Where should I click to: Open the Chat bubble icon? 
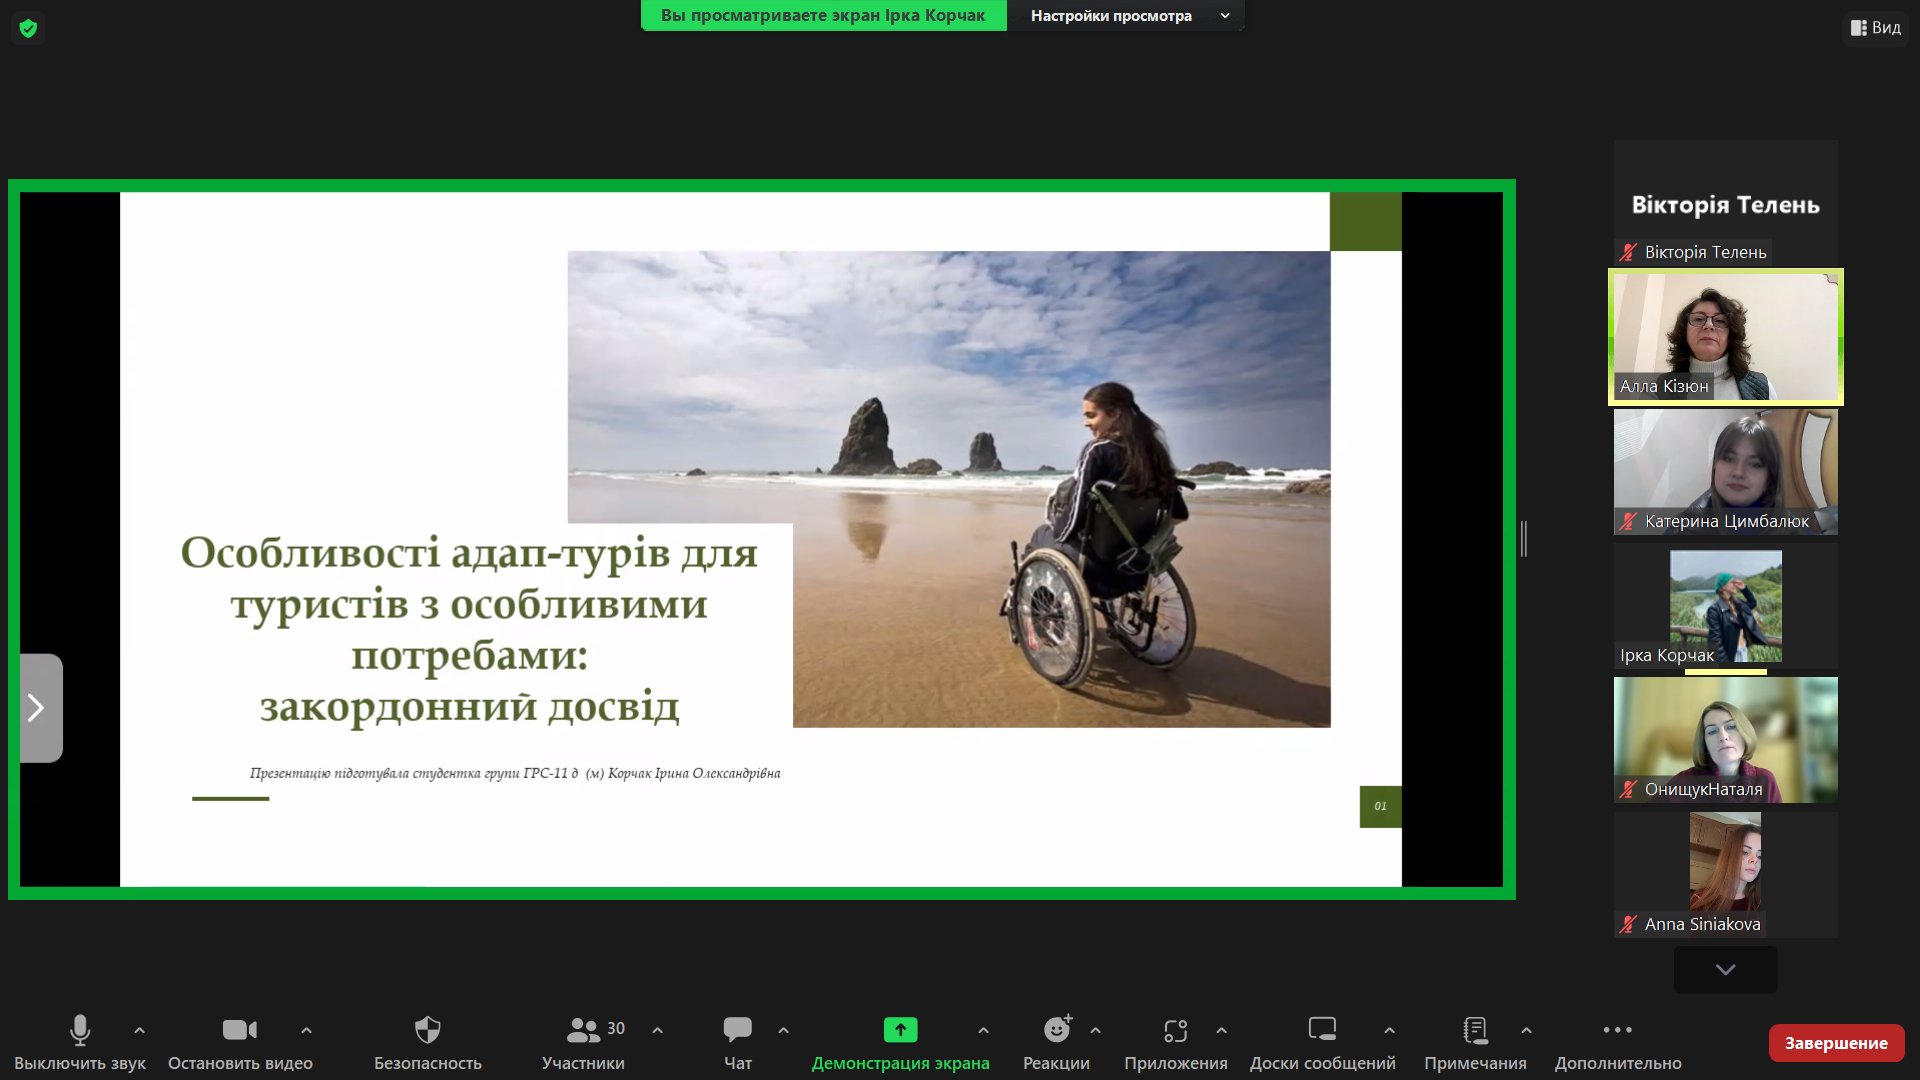point(737,1029)
